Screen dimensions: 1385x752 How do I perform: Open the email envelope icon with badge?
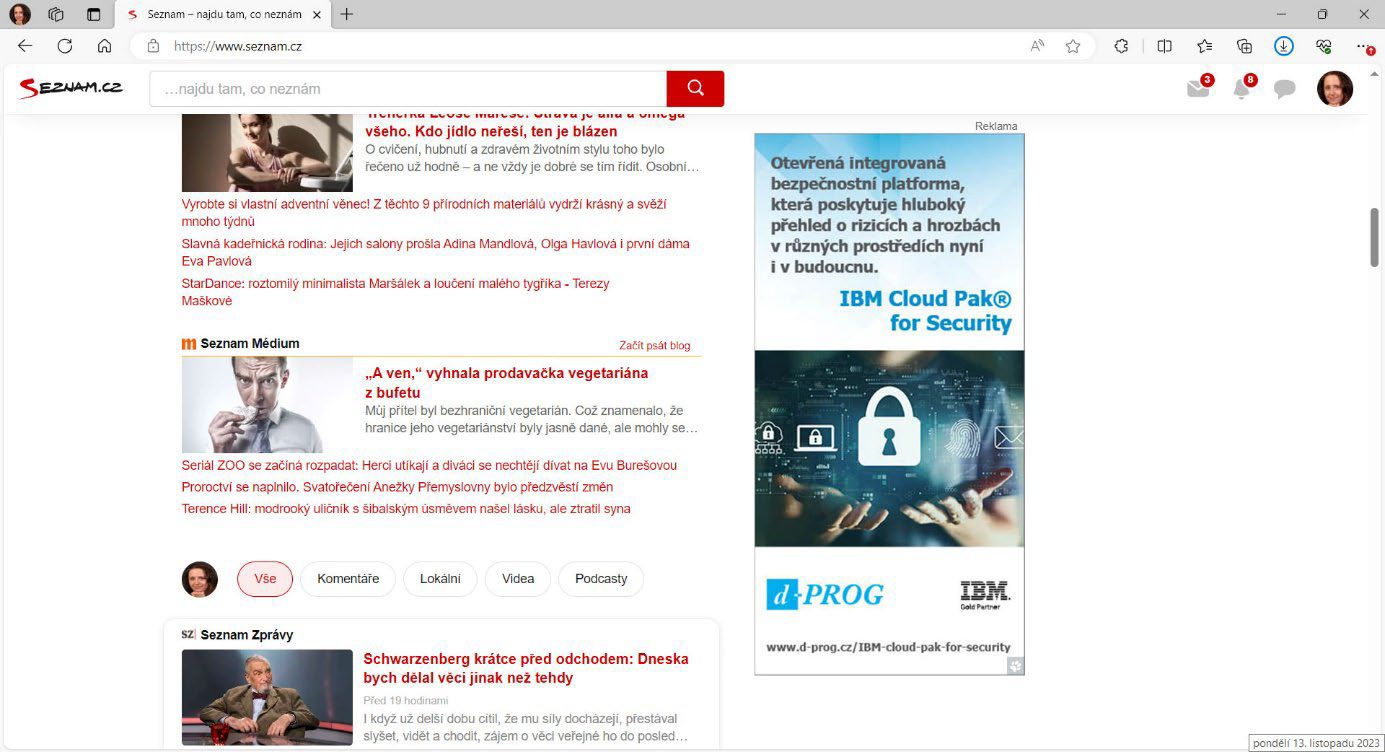point(1198,88)
